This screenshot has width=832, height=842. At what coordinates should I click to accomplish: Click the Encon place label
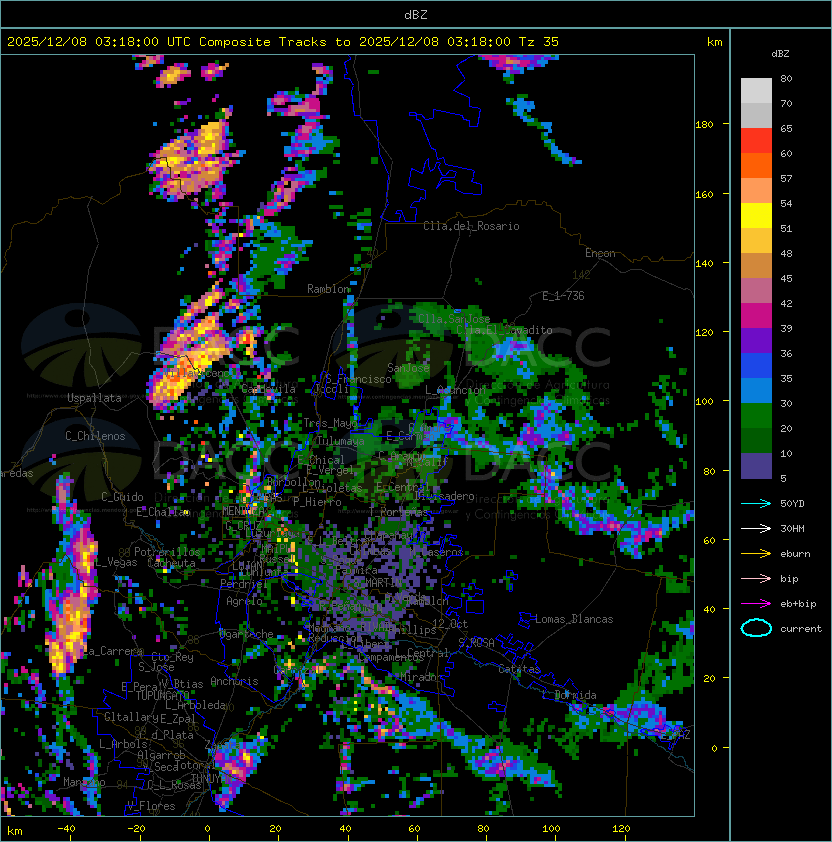[600, 253]
